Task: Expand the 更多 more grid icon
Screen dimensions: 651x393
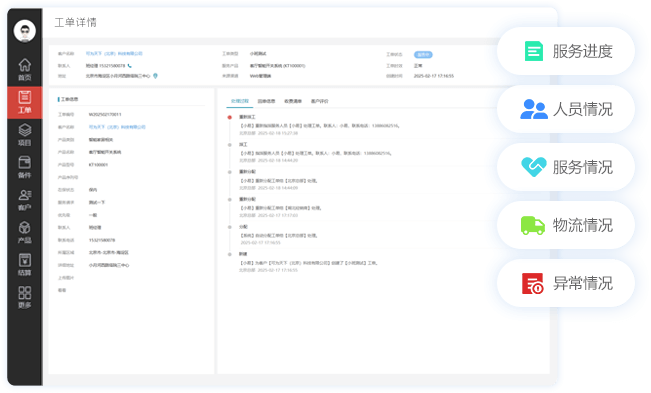Action: coord(24,297)
